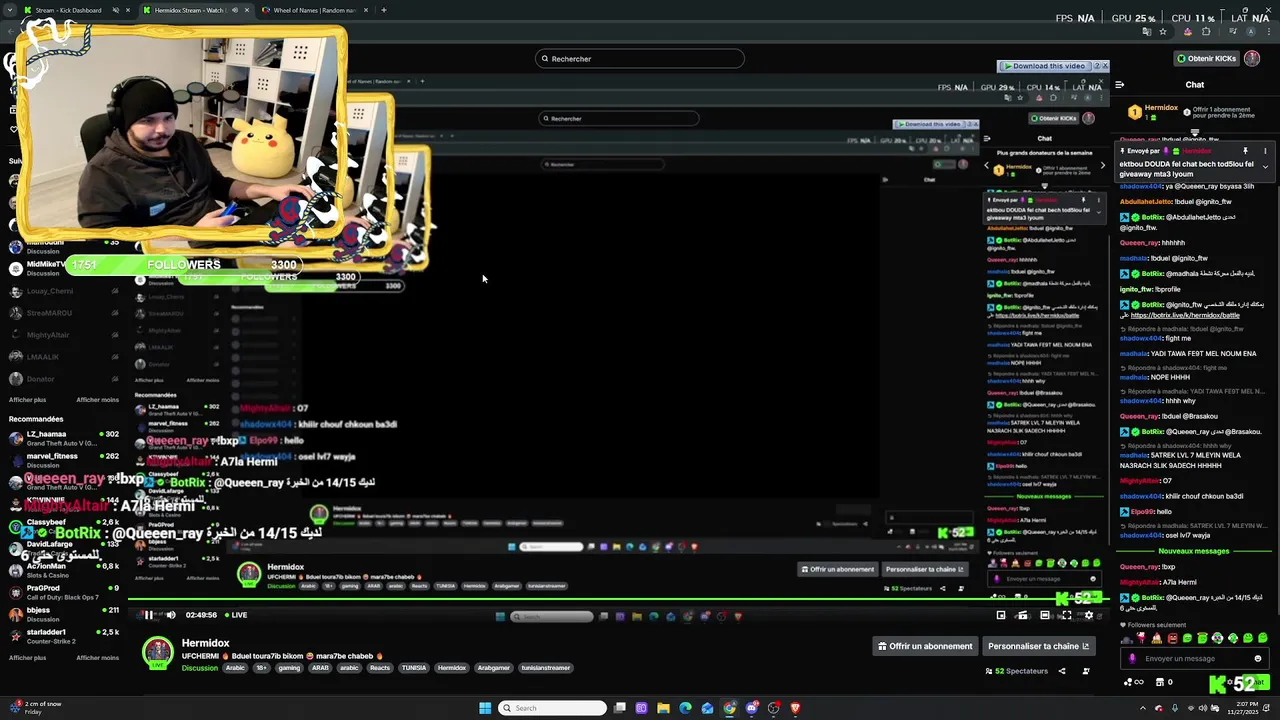Click the Windows taskbar Search box

(x=553, y=708)
